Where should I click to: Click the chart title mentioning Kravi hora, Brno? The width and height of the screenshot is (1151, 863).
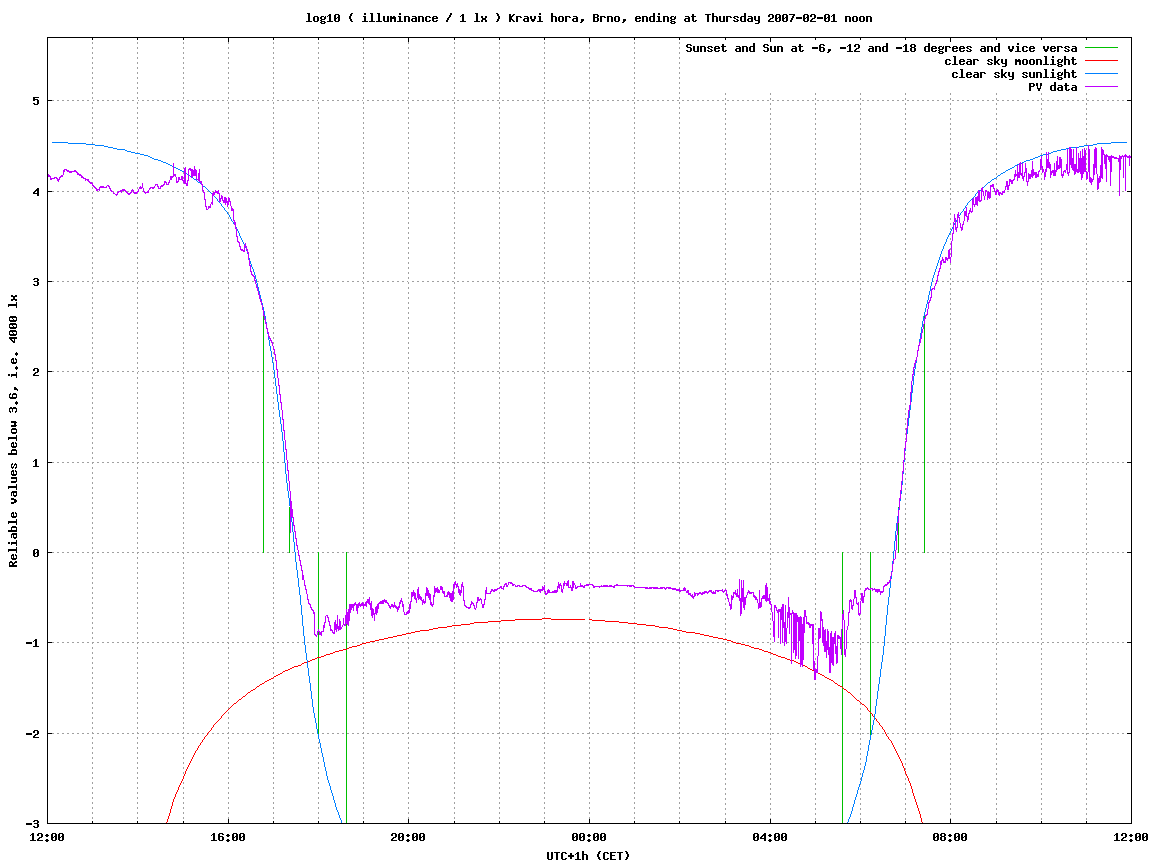click(x=589, y=18)
